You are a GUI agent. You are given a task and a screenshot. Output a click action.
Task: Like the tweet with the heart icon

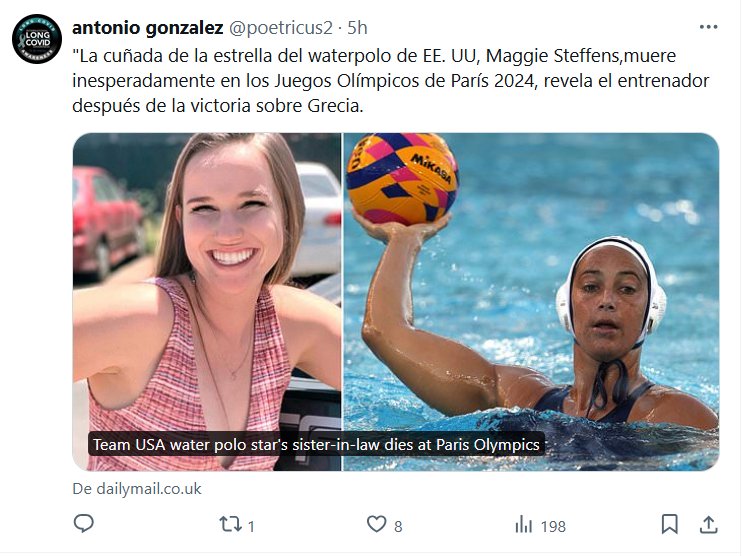point(376,524)
